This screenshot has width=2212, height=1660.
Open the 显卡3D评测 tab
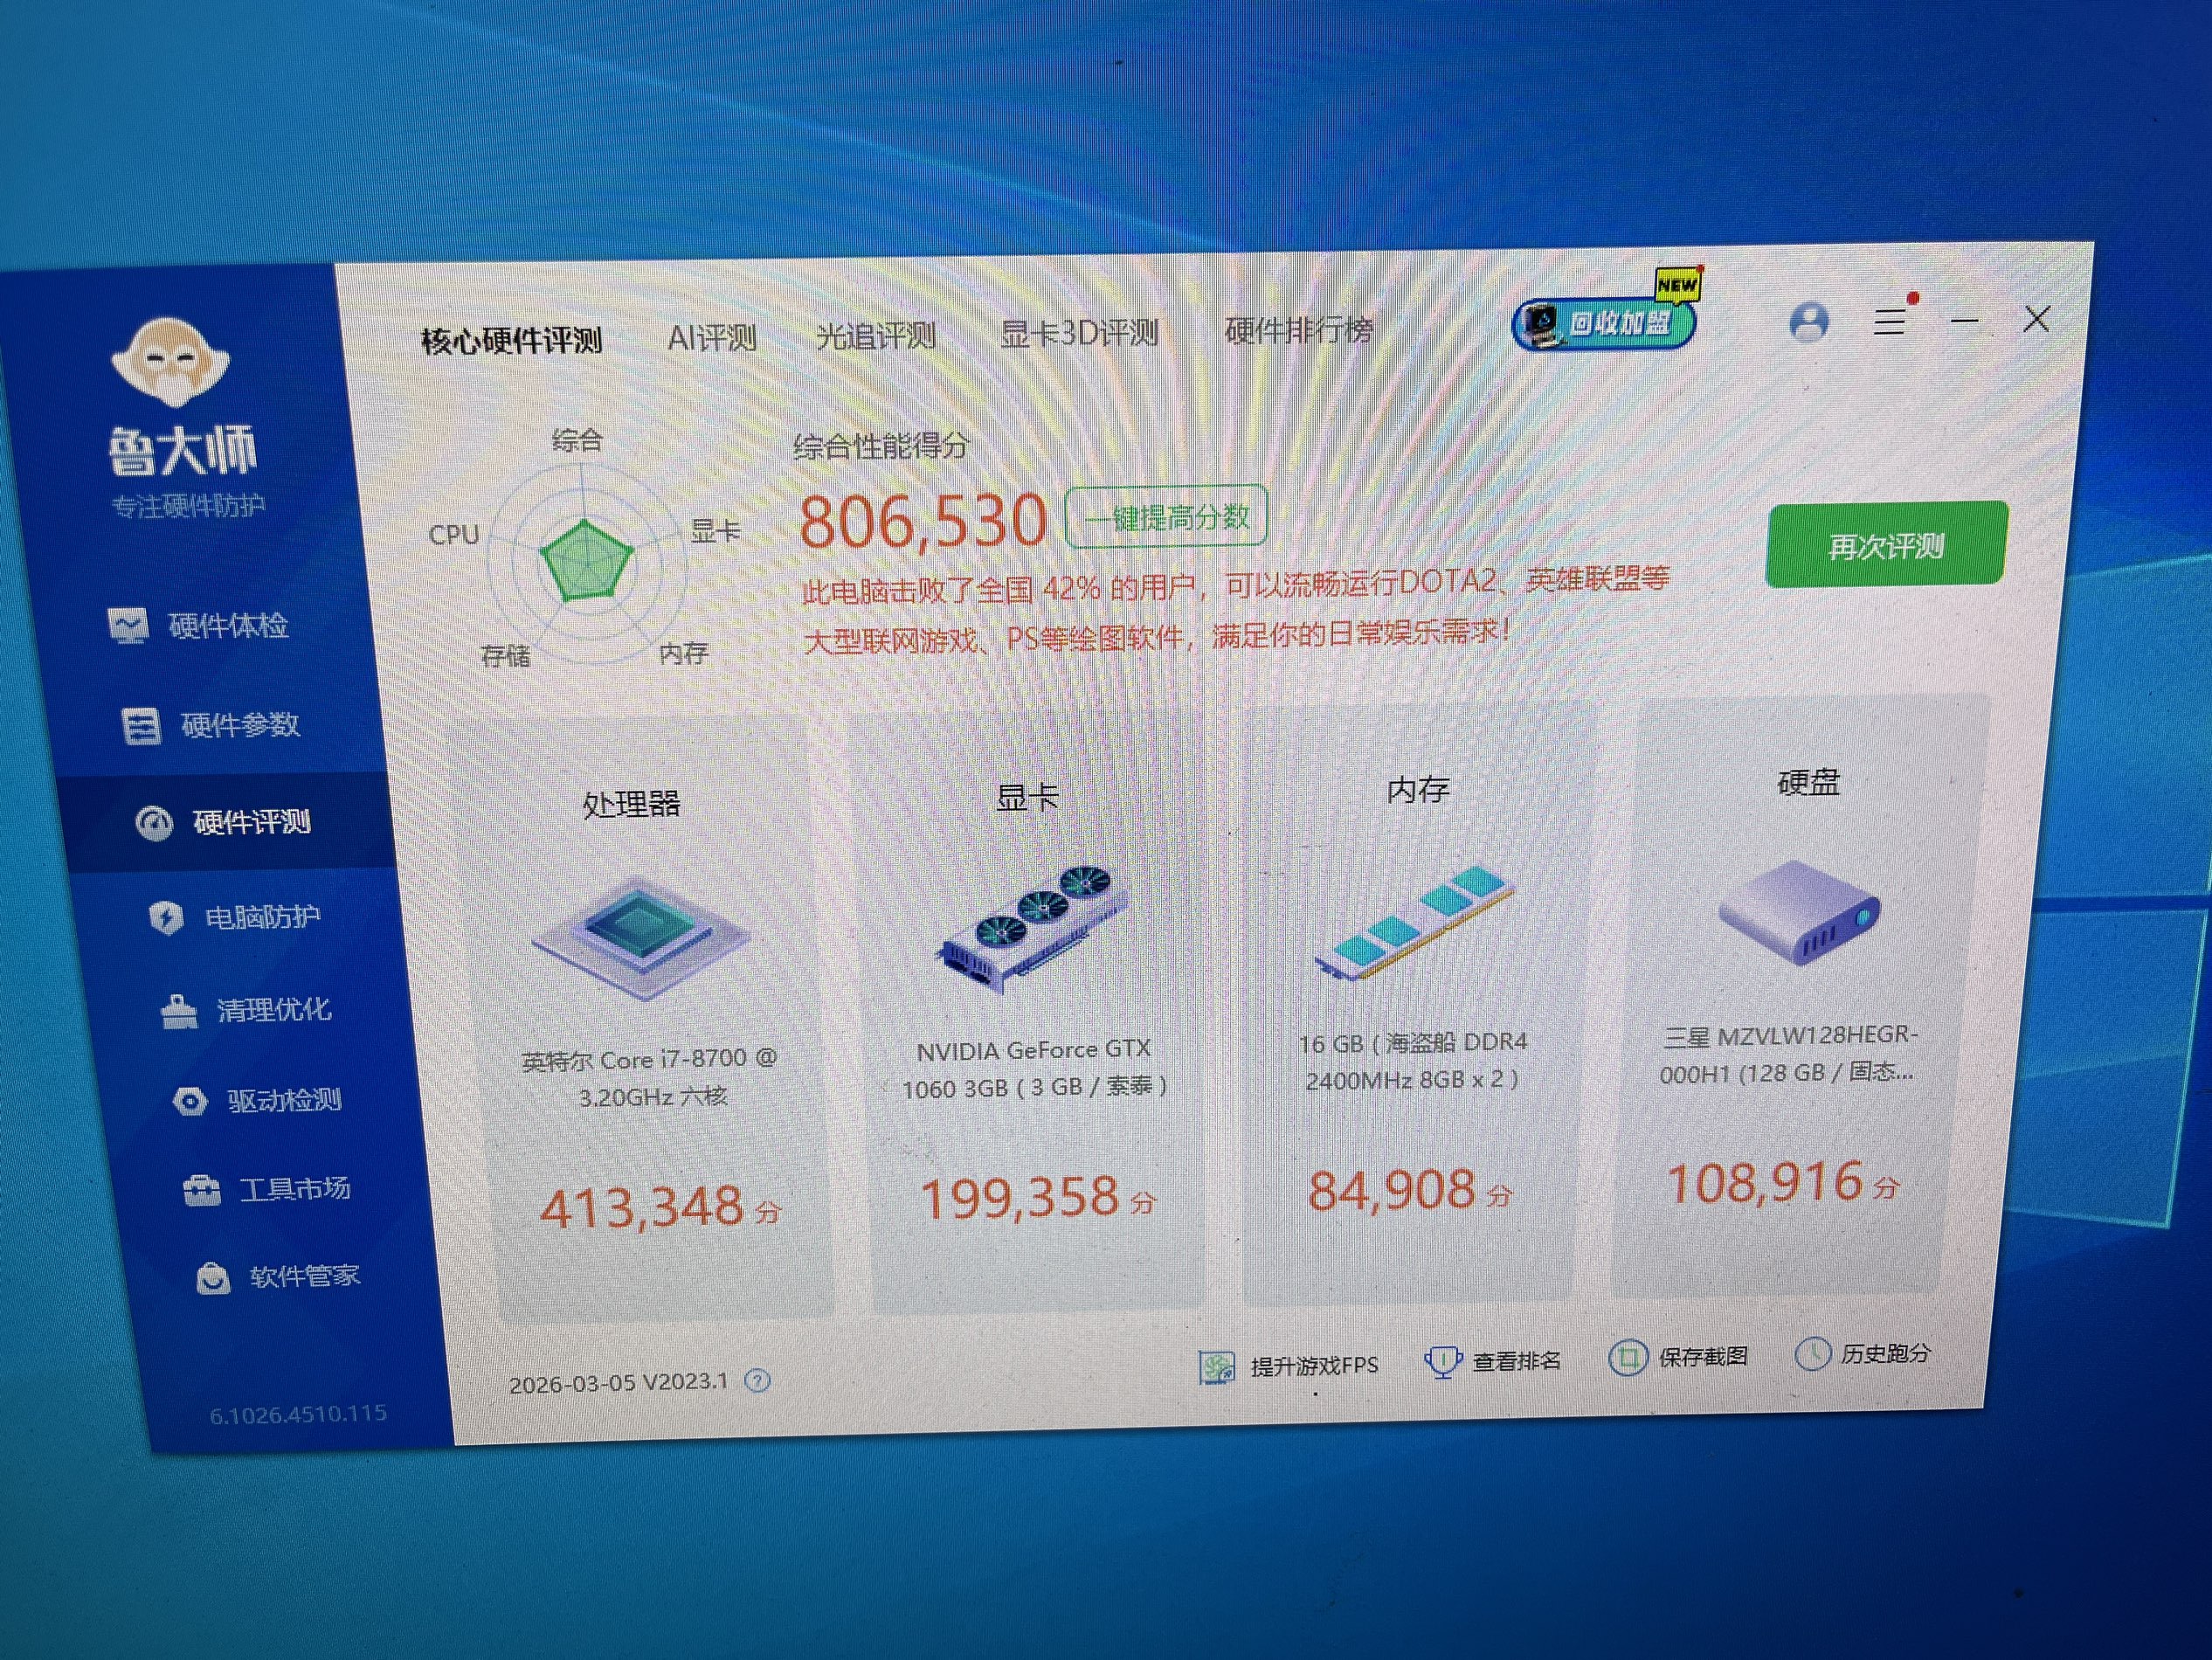(x=1079, y=333)
